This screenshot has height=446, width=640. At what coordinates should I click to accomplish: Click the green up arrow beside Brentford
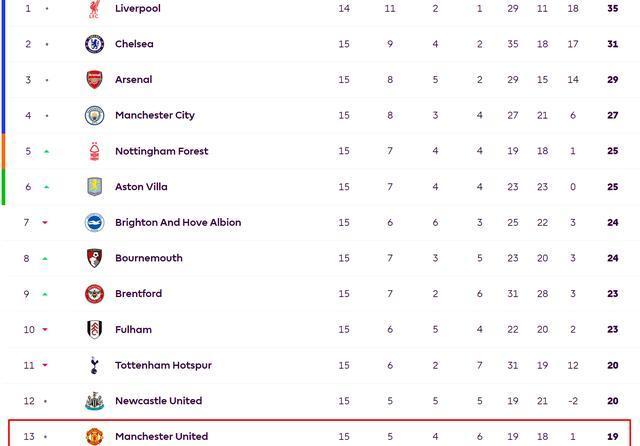(45, 294)
